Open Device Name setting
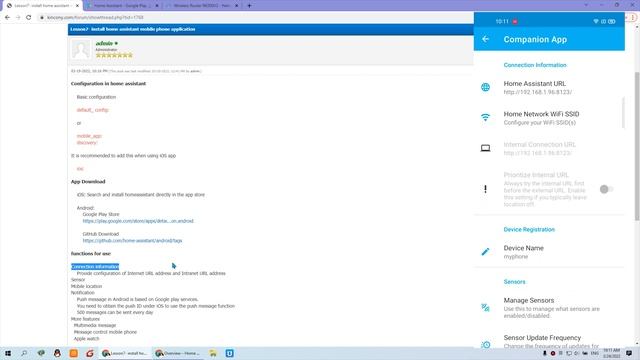The image size is (640, 360). pyautogui.click(x=549, y=252)
